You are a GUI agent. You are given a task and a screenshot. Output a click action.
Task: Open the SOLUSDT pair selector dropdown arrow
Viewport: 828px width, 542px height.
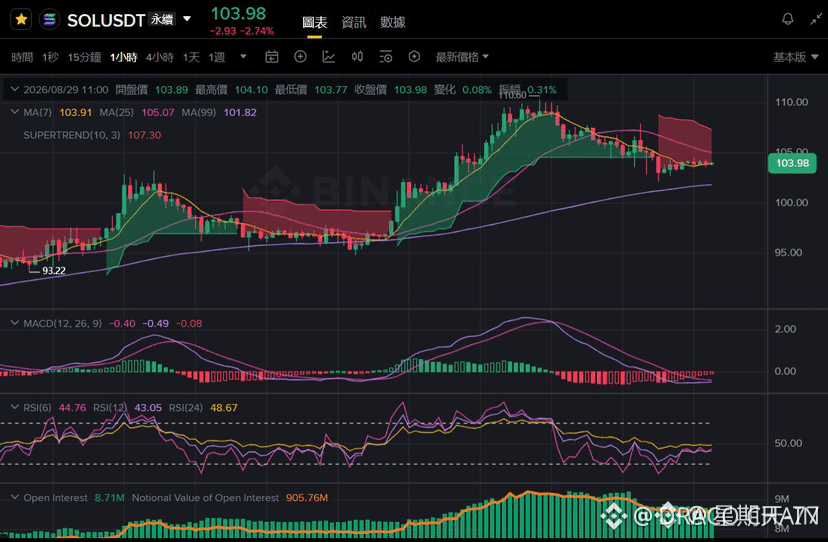[x=186, y=19]
